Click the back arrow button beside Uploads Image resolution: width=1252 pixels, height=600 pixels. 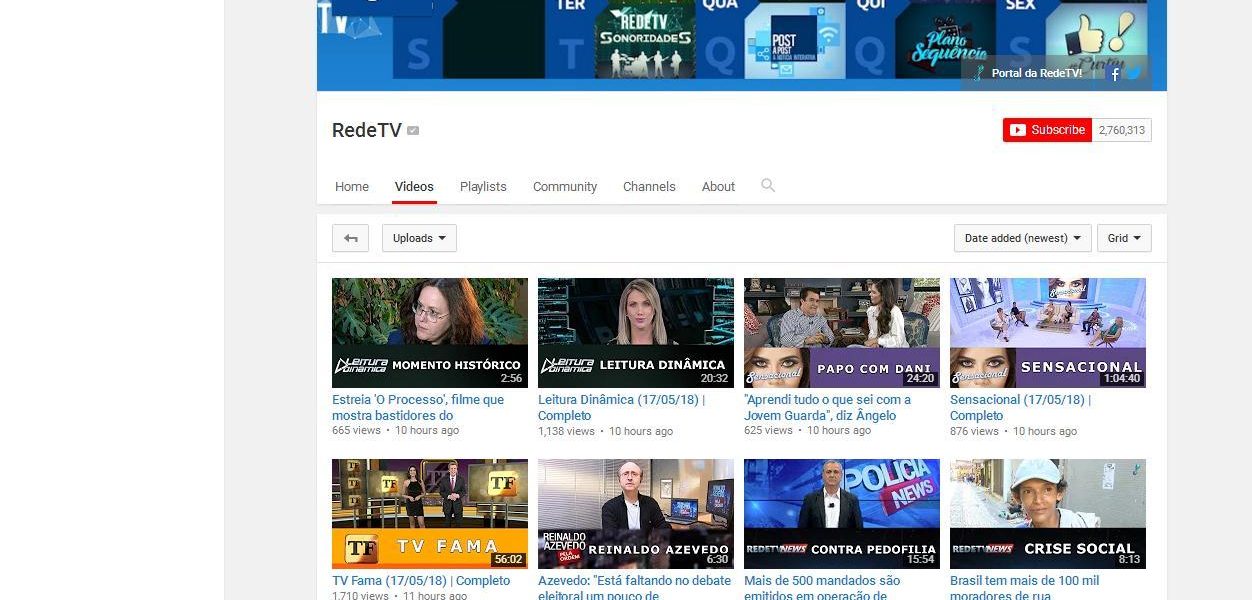coord(350,238)
